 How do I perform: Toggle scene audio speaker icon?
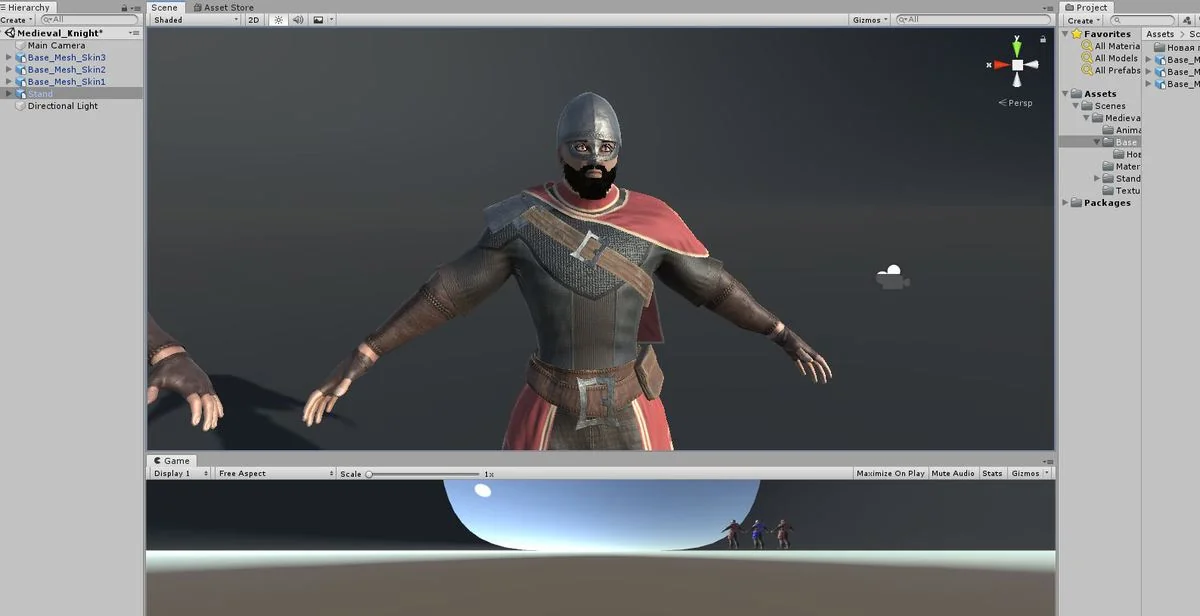[x=297, y=20]
